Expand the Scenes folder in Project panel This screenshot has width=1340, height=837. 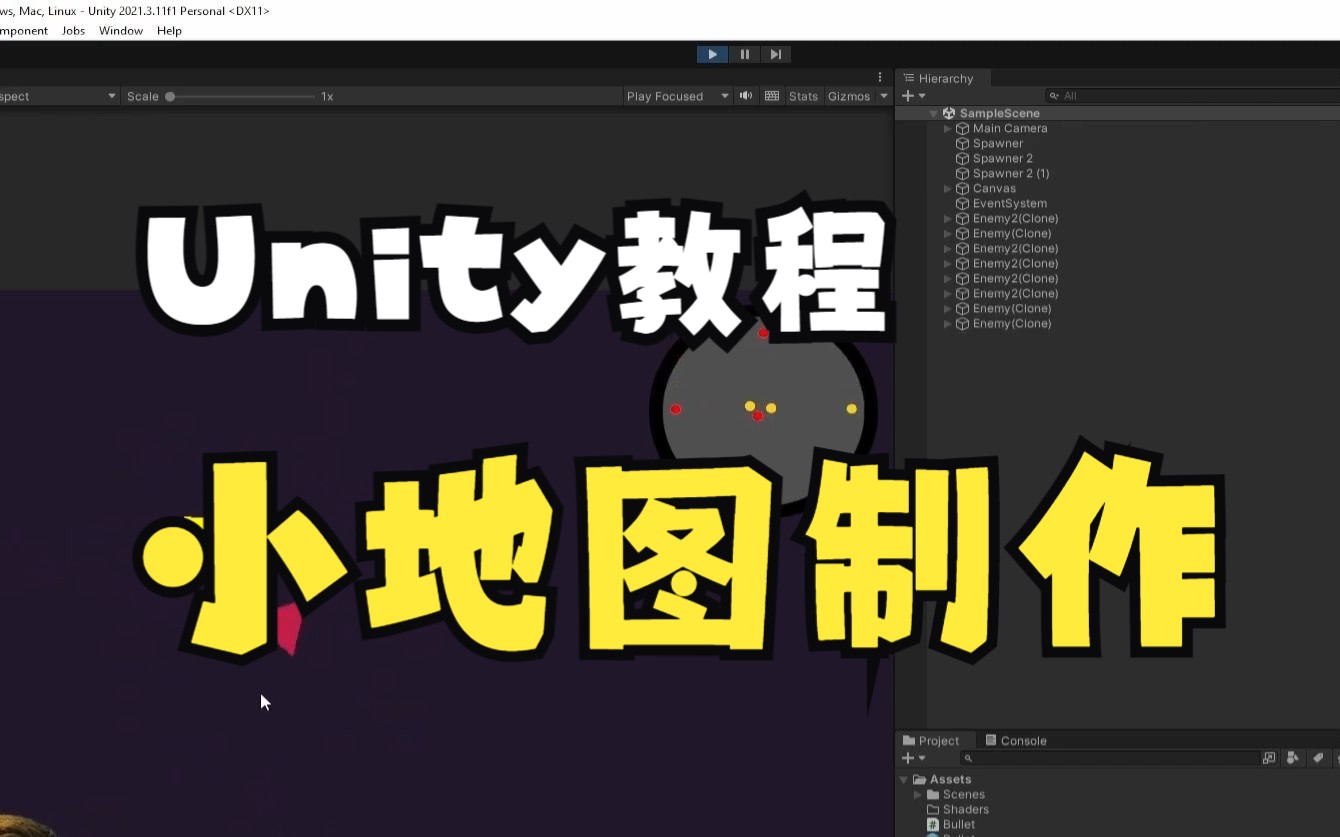916,794
